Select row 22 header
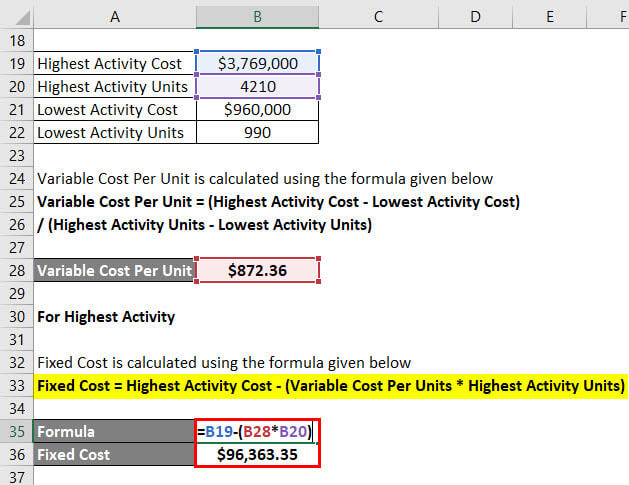 coord(17,132)
